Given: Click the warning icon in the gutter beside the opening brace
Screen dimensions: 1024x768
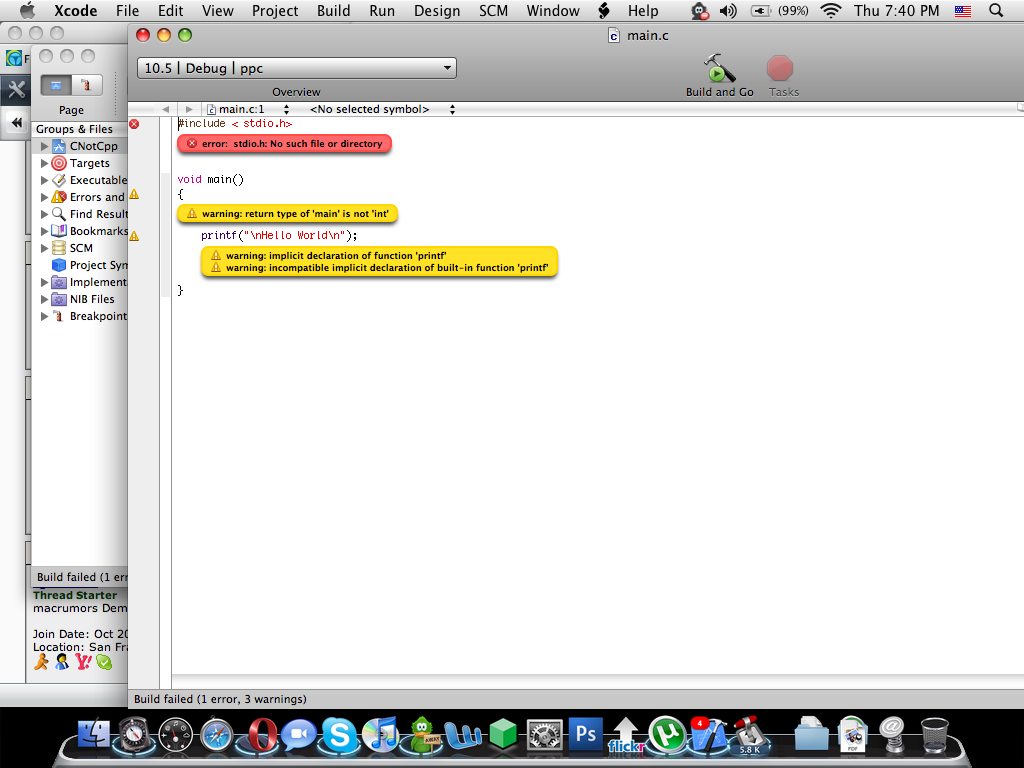Looking at the screenshot, I should (x=134, y=194).
